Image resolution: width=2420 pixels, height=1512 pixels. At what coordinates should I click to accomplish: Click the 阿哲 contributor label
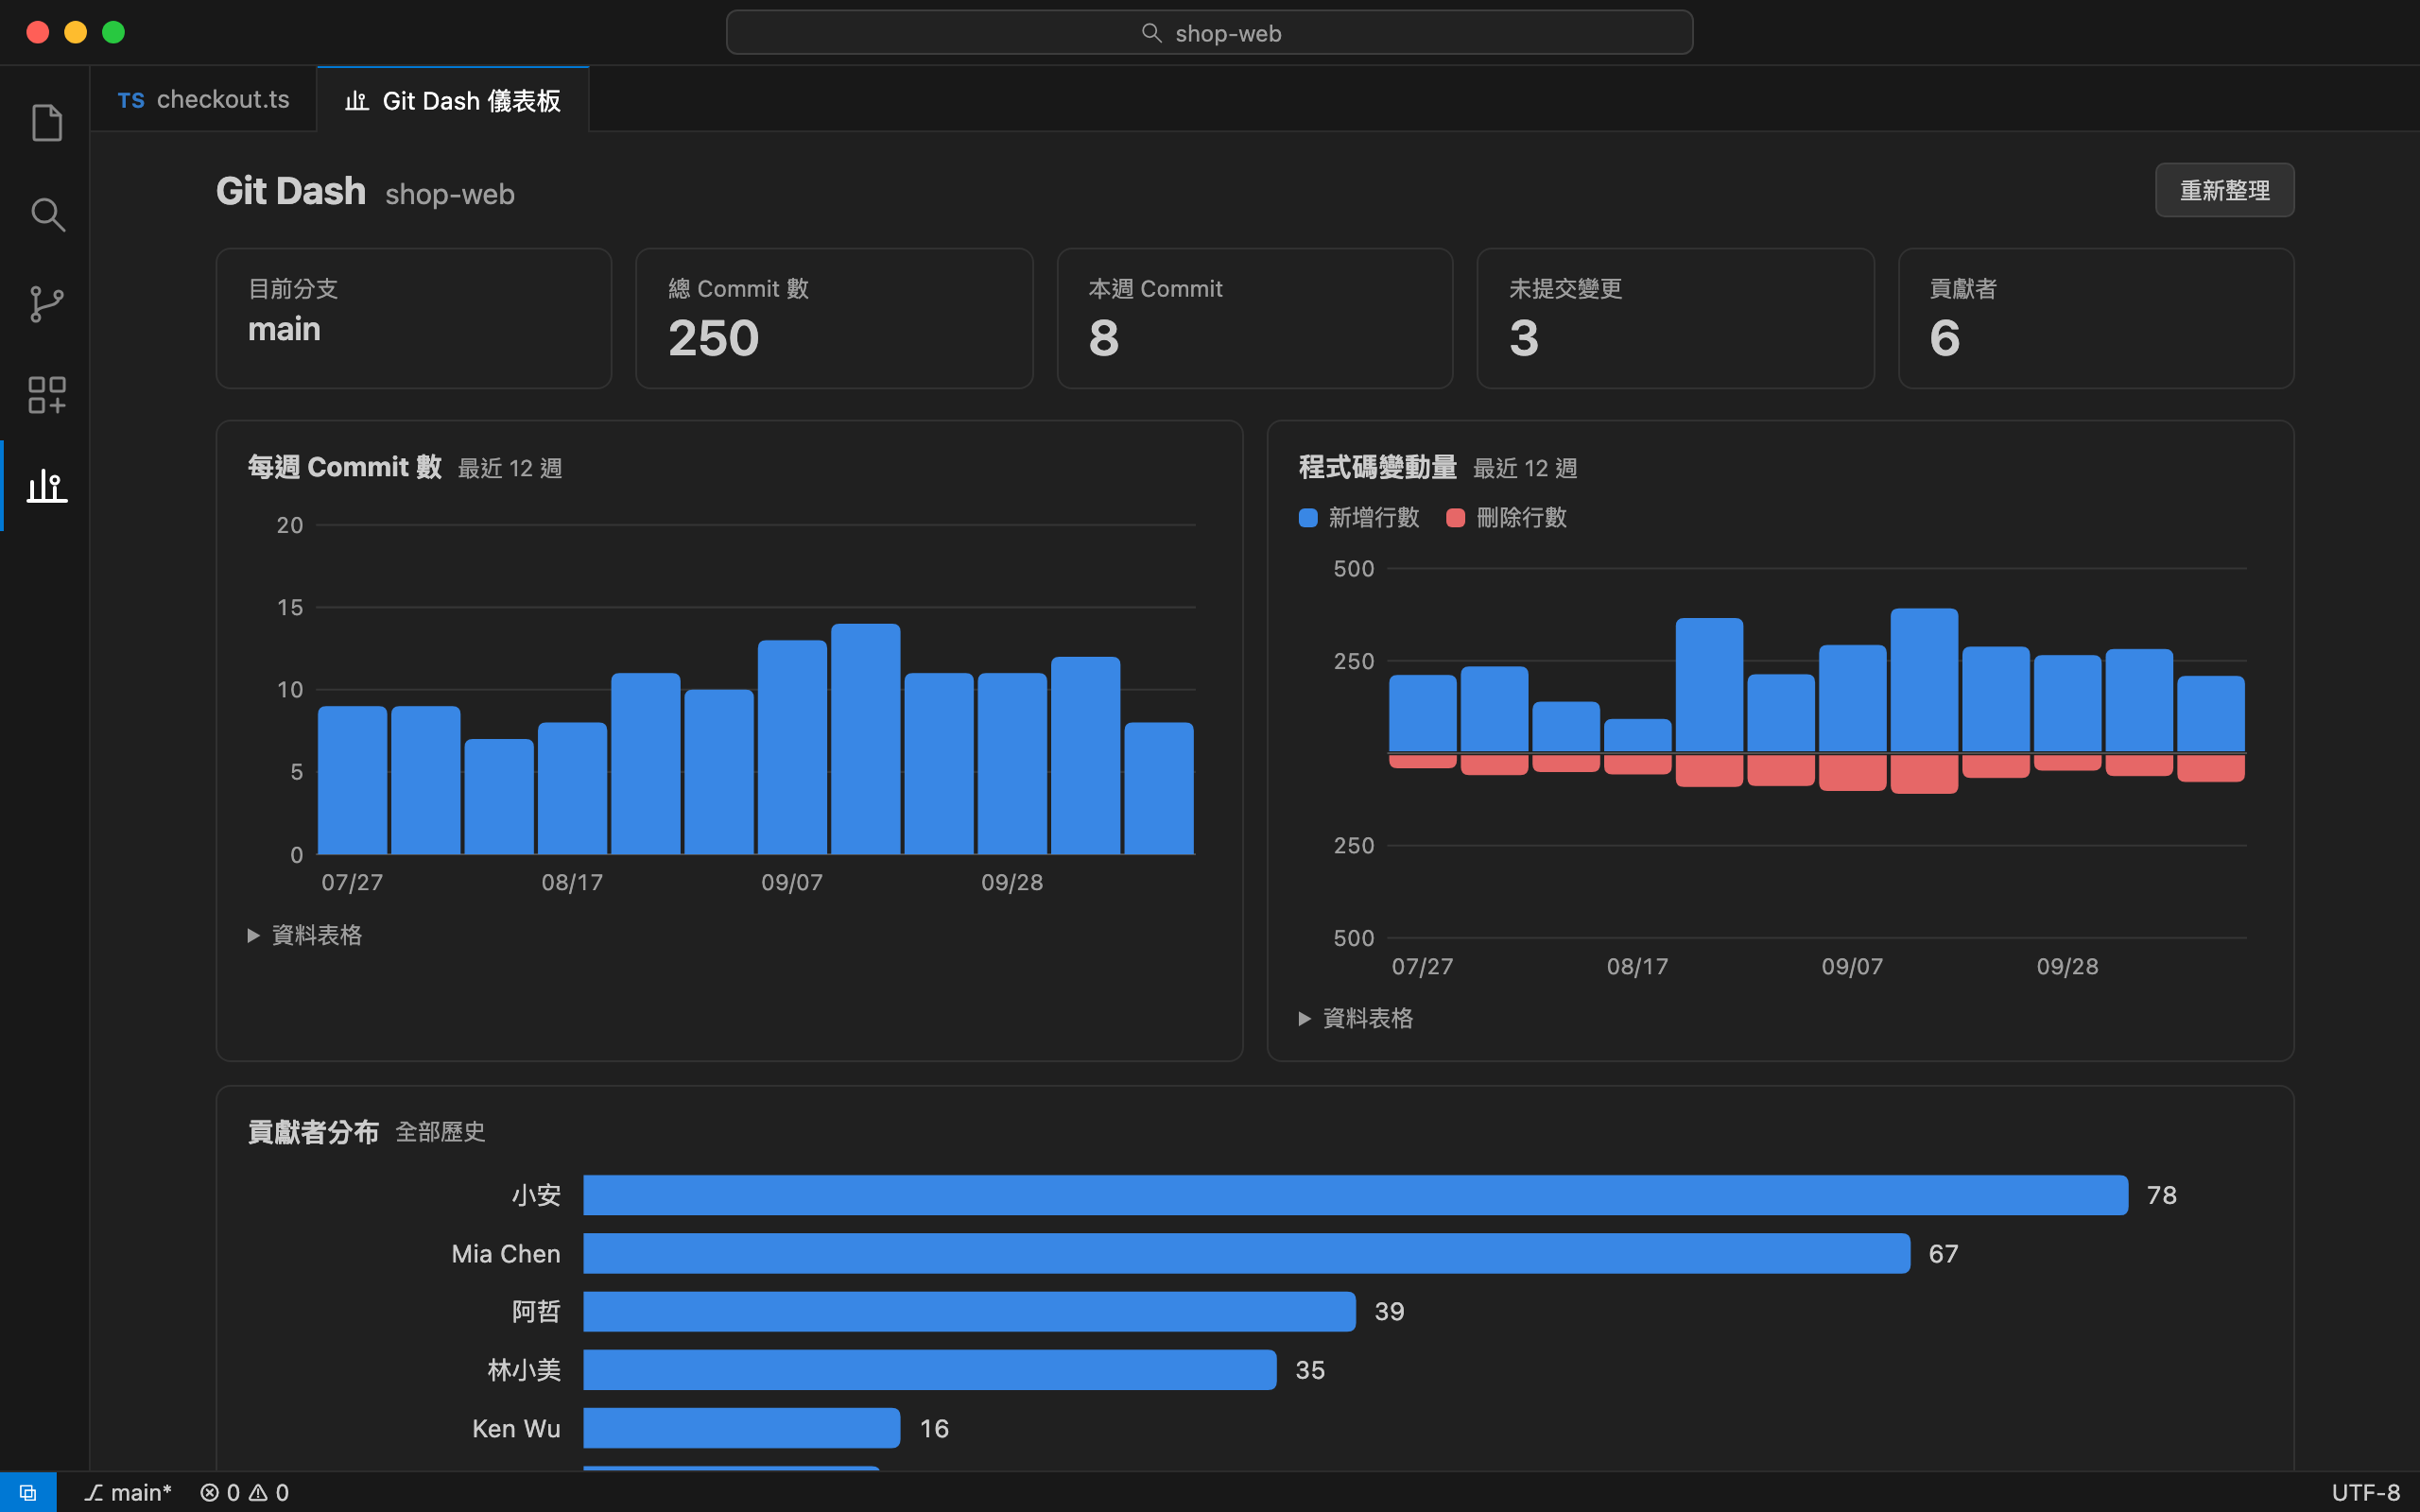(536, 1311)
